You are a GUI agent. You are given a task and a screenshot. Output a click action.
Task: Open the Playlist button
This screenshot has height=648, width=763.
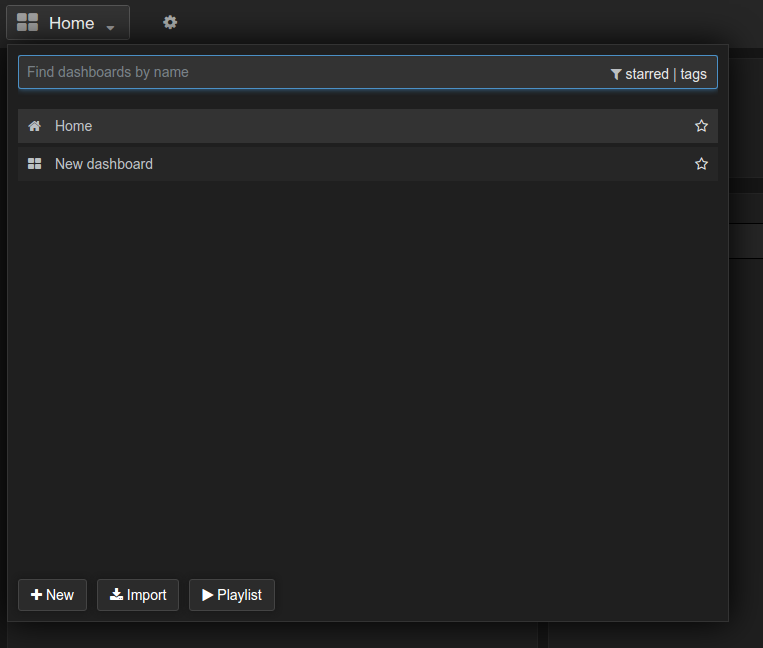pos(232,595)
